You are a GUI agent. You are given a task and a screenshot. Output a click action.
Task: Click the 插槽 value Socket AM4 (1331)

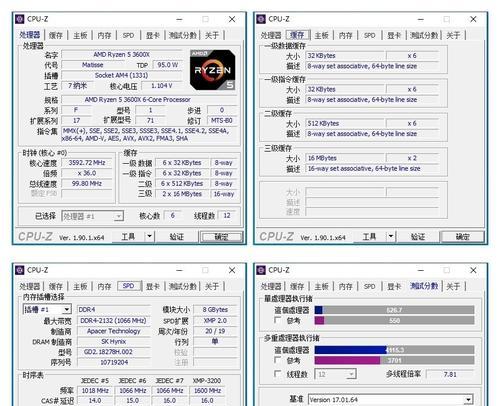[122, 75]
